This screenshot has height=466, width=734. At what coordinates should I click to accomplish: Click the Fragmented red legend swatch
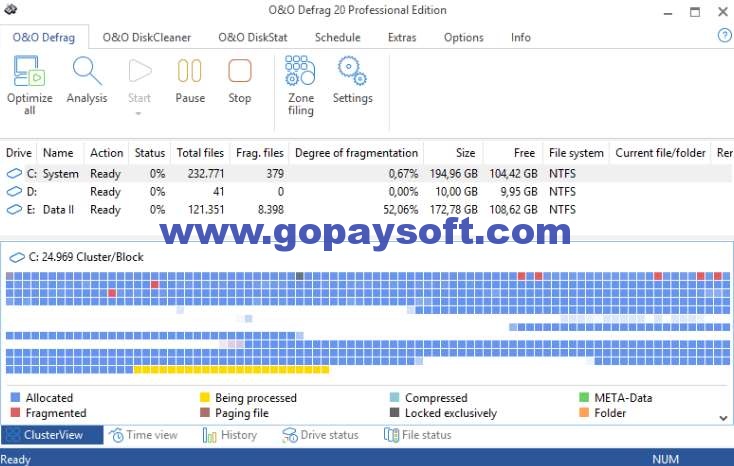(15, 413)
